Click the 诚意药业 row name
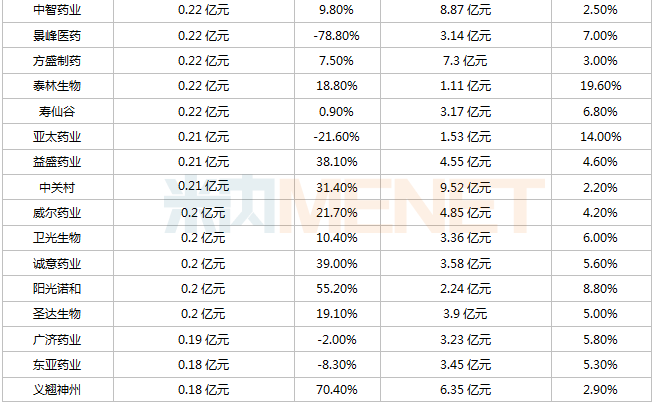The width and height of the screenshot is (654, 404). pos(57,263)
